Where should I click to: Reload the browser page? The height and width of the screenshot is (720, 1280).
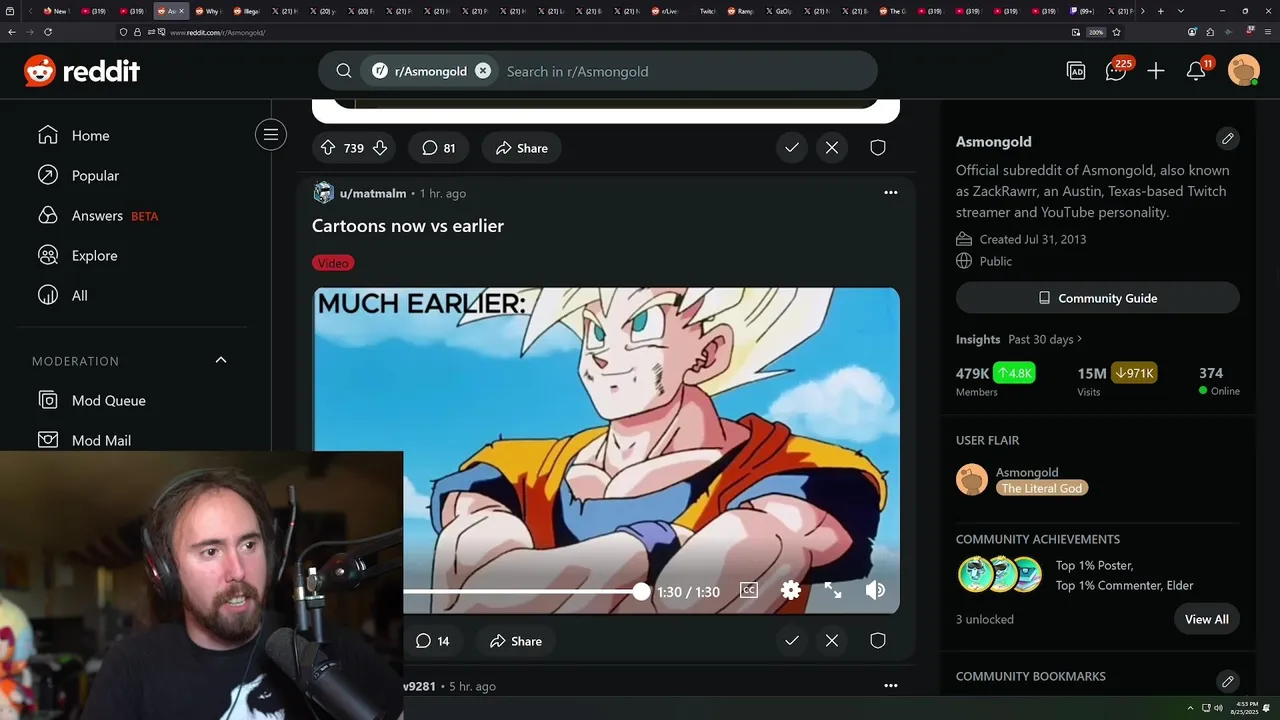(47, 32)
